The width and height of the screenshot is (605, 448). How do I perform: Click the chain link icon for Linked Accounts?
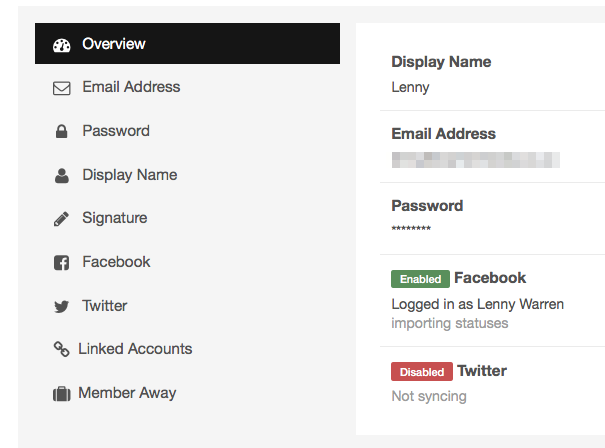coord(61,349)
